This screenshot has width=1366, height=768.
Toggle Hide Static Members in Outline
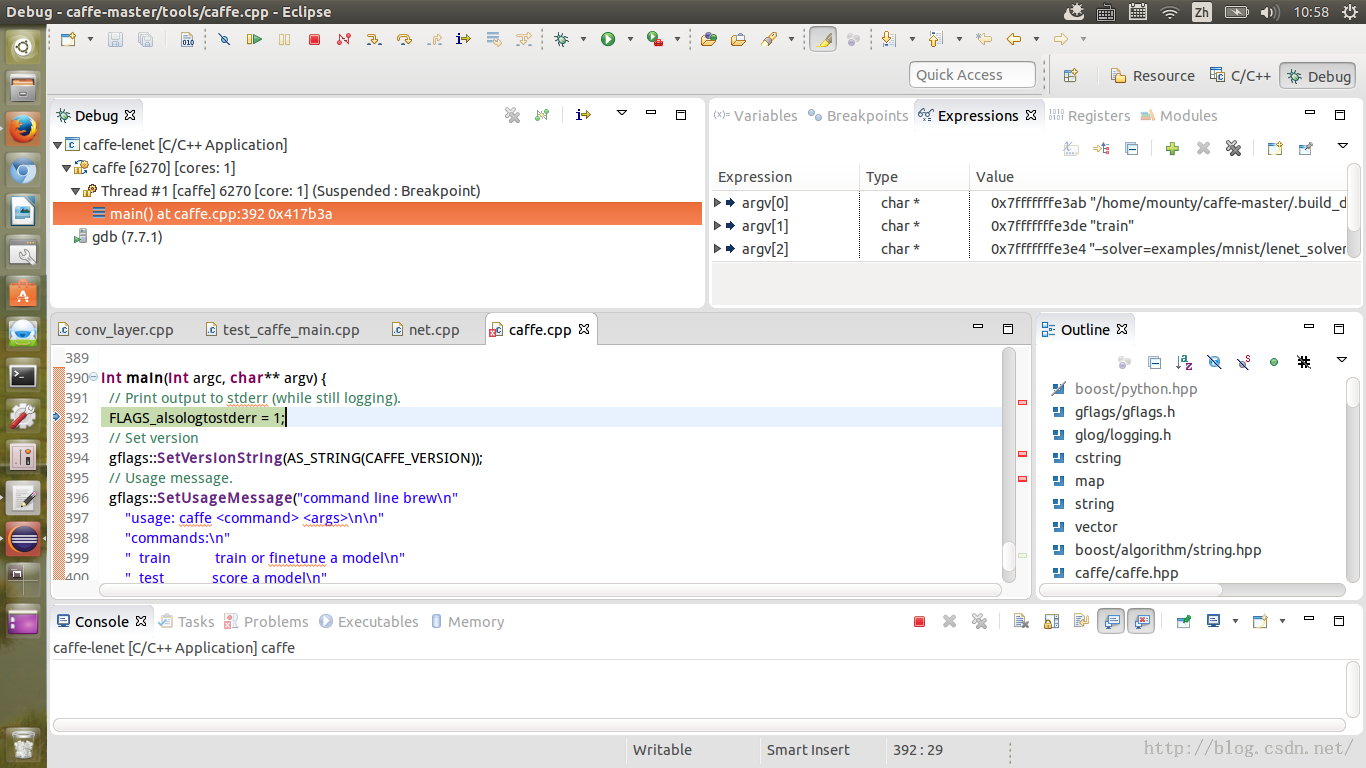(1244, 362)
